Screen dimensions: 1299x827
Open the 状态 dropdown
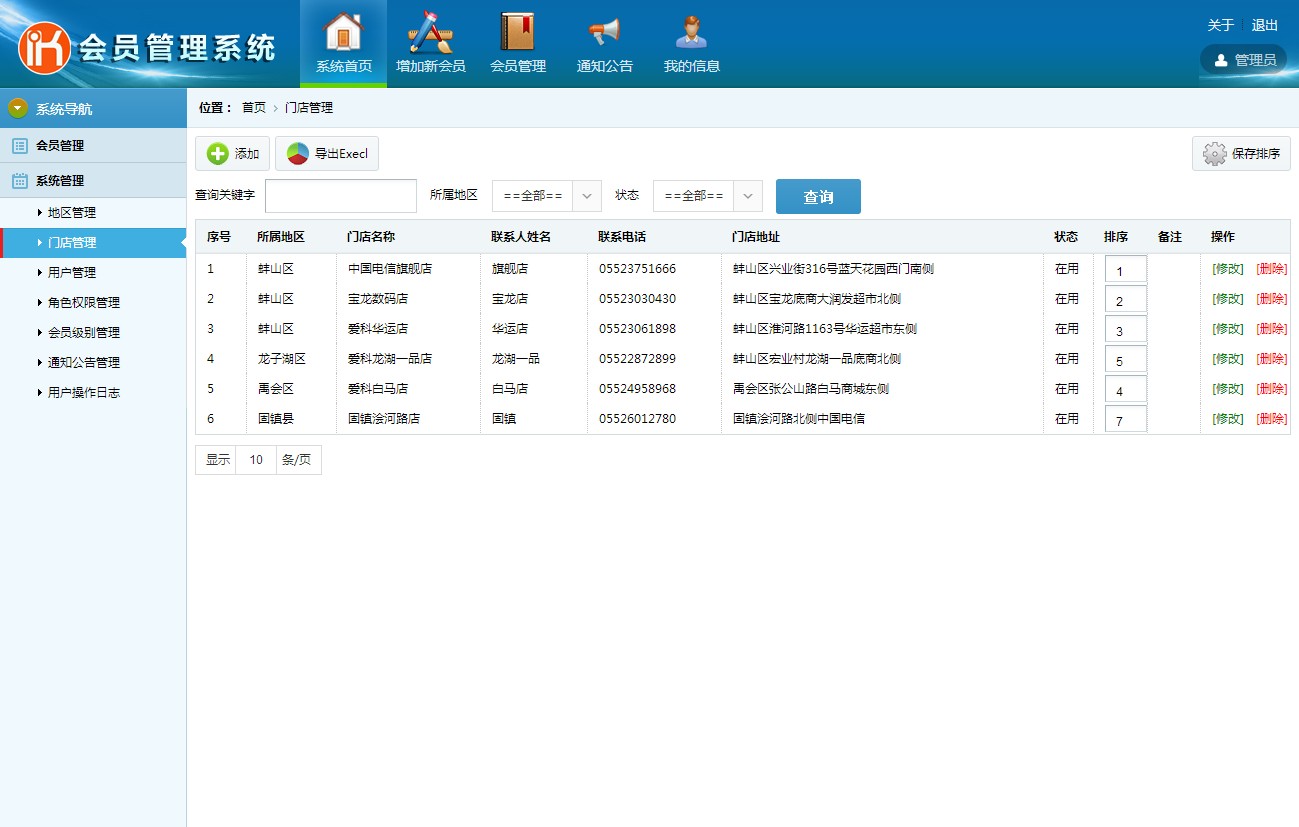tap(708, 196)
